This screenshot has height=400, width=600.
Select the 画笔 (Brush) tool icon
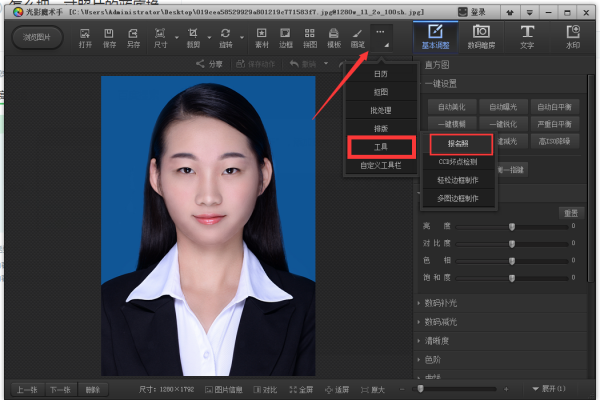coord(357,38)
